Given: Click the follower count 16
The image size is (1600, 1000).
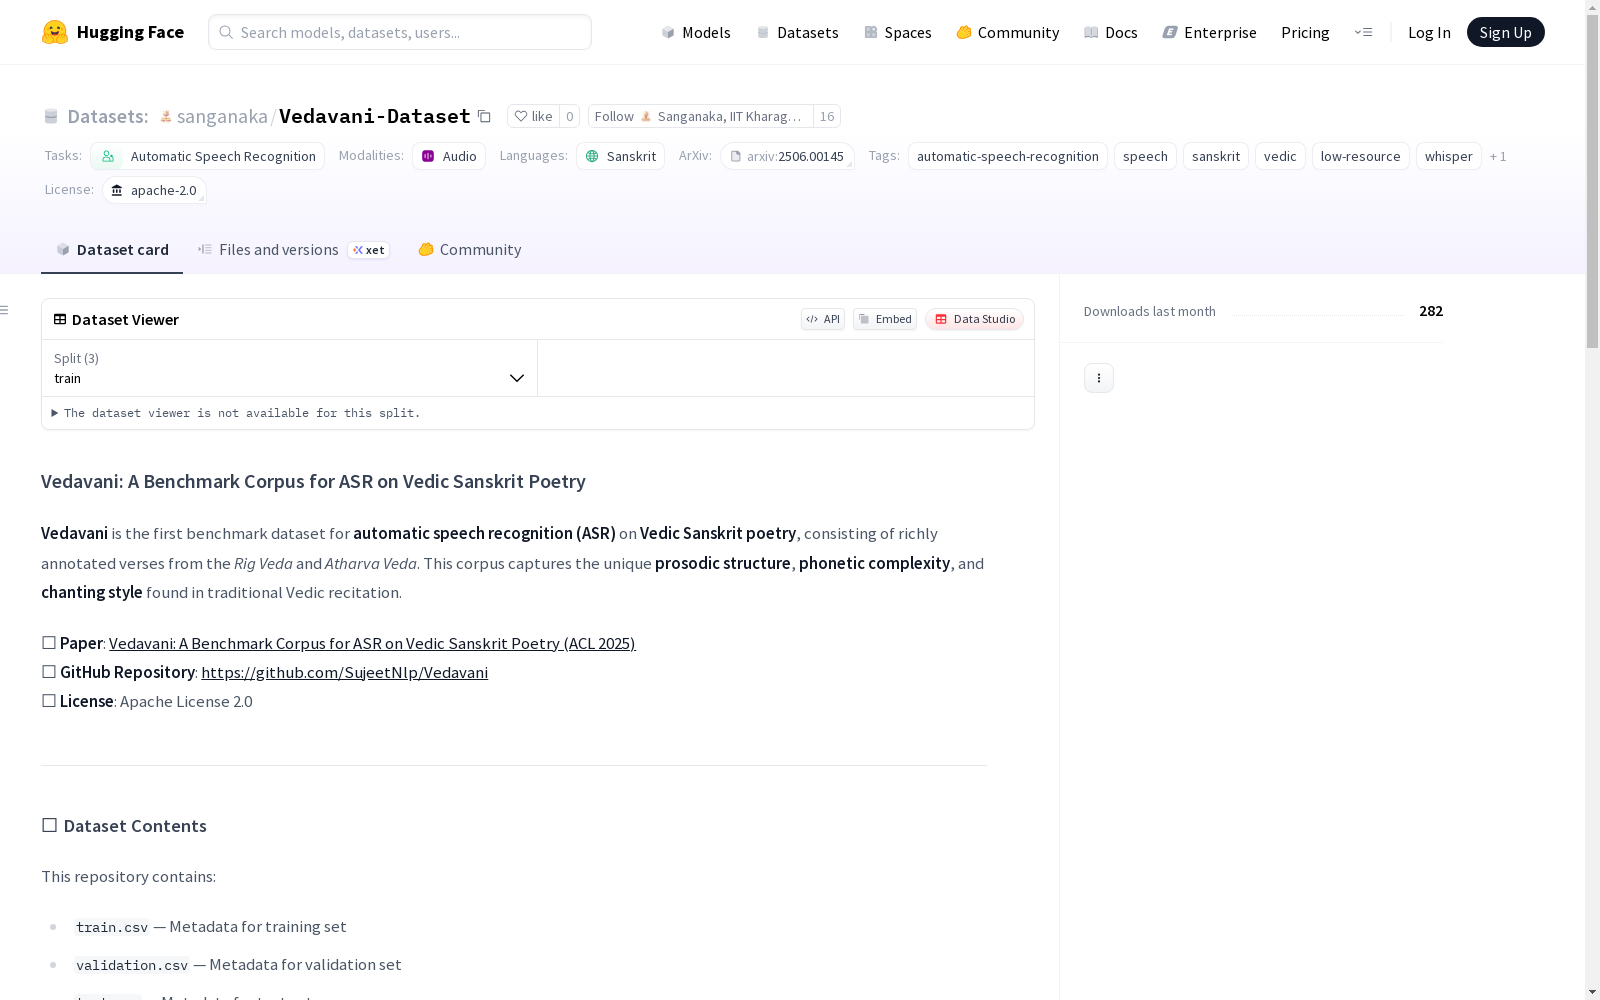Looking at the screenshot, I should pyautogui.click(x=827, y=116).
